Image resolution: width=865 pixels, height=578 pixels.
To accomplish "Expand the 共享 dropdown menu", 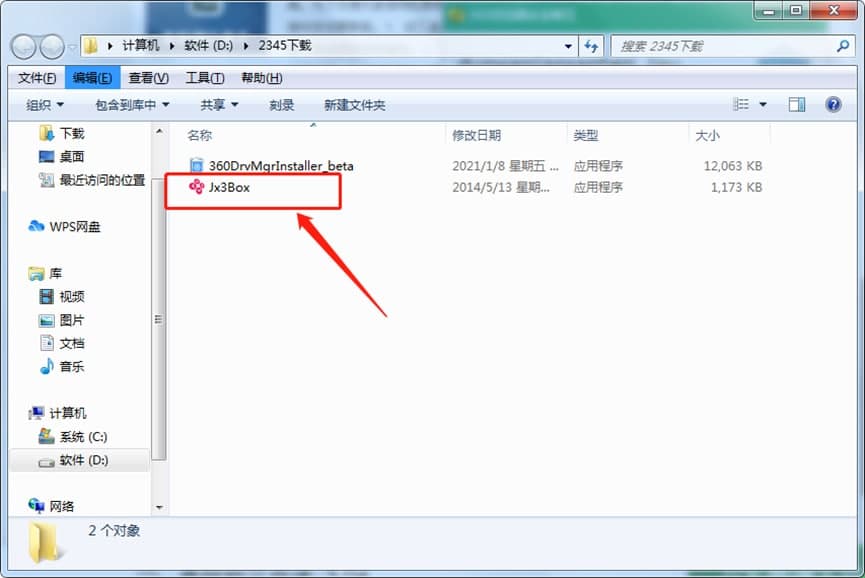I will 219,104.
